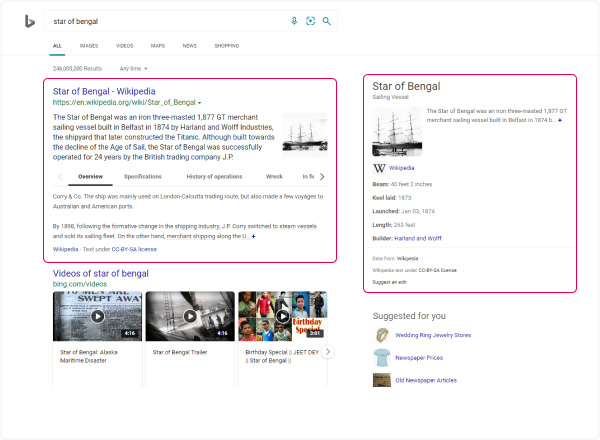Image resolution: width=600 pixels, height=440 pixels.
Task: Click Suggest an edit link
Action: pos(390,282)
